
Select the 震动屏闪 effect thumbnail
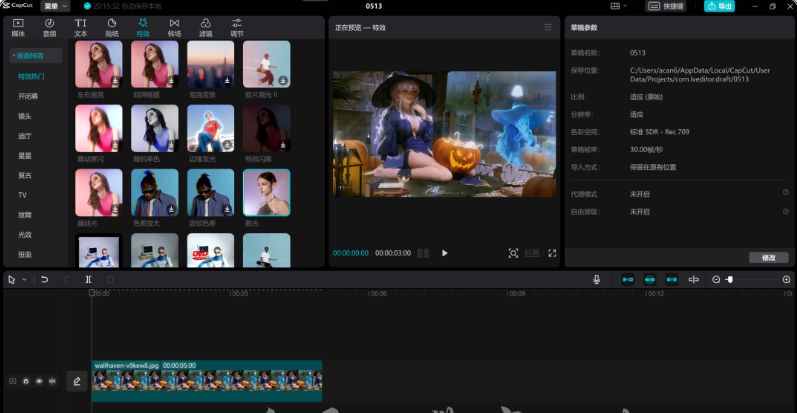(x=99, y=129)
